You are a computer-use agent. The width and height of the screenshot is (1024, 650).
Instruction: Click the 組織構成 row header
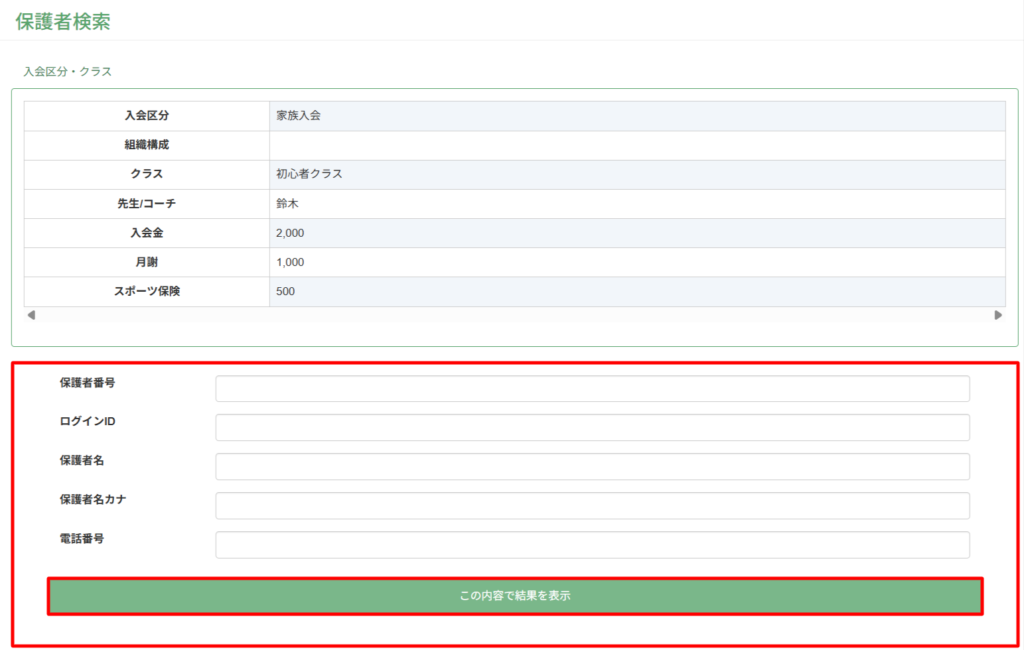pyautogui.click(x=147, y=145)
